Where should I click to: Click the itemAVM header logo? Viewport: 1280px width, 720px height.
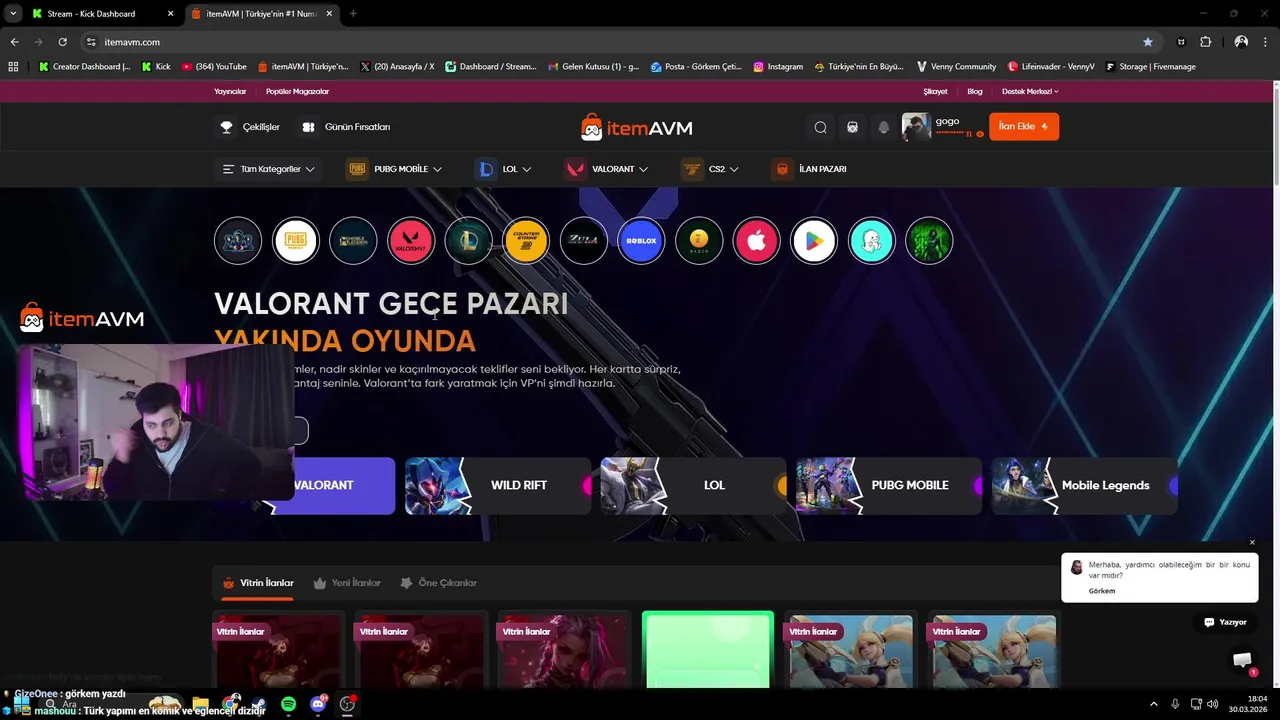click(636, 127)
